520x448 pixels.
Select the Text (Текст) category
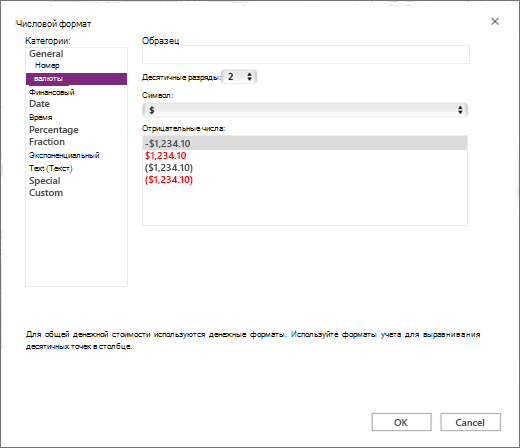50,168
